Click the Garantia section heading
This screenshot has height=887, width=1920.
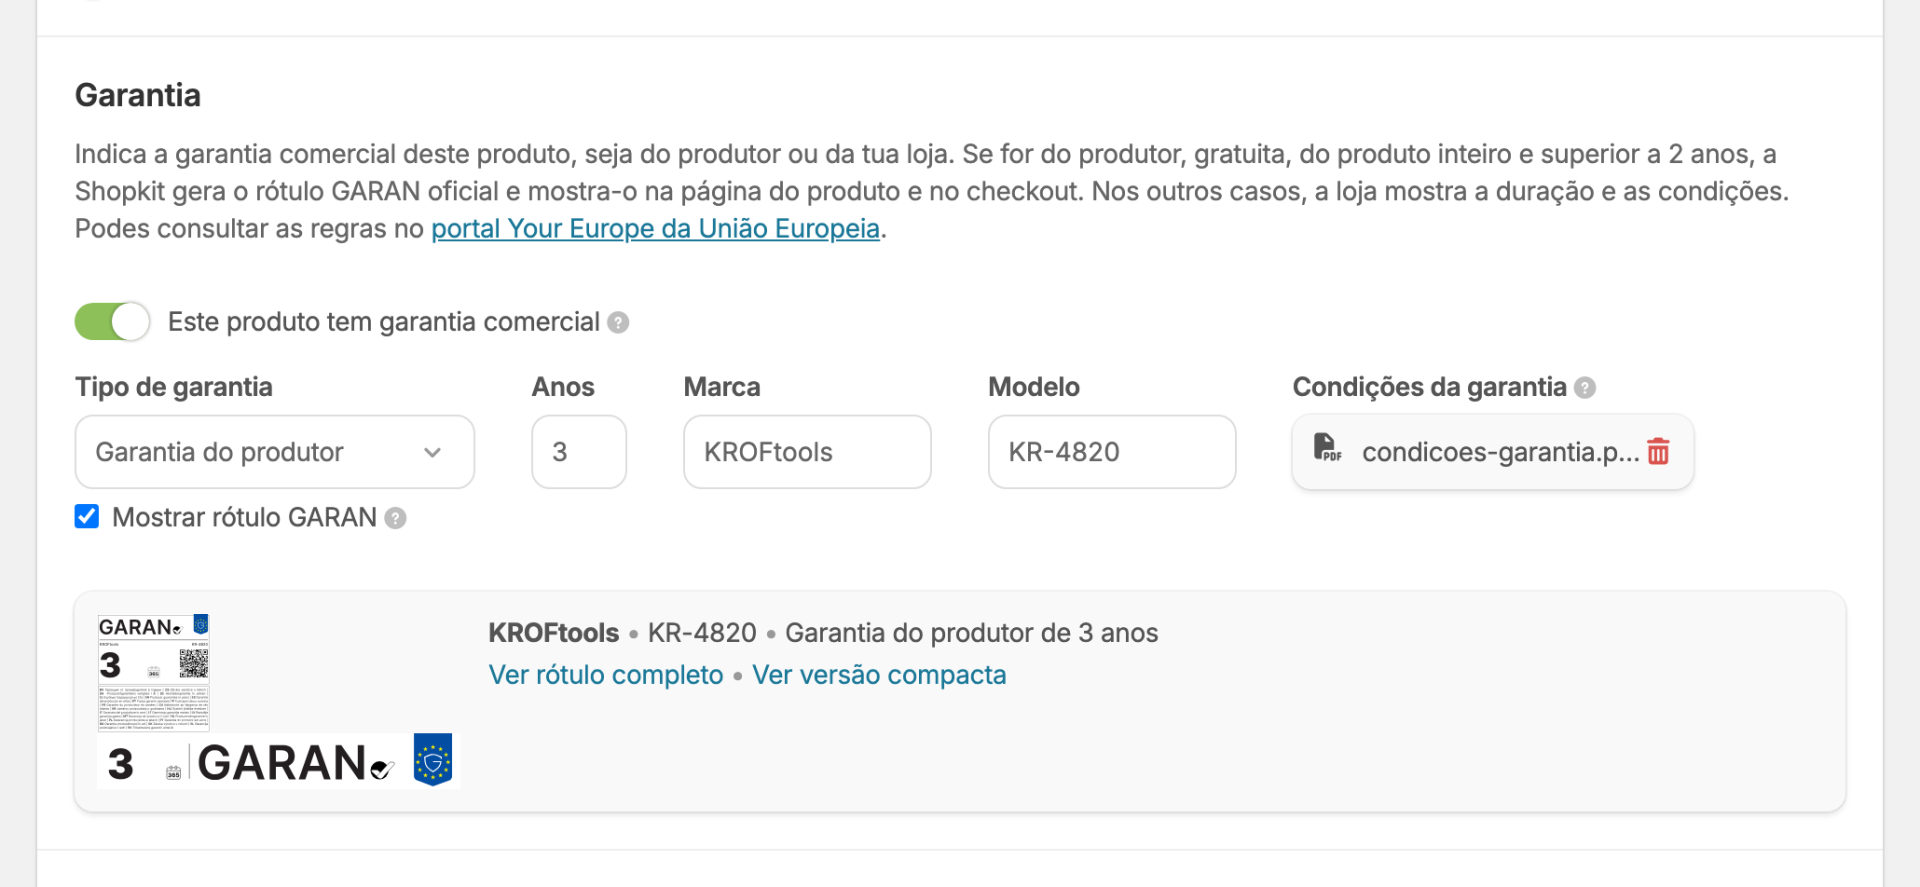(138, 95)
